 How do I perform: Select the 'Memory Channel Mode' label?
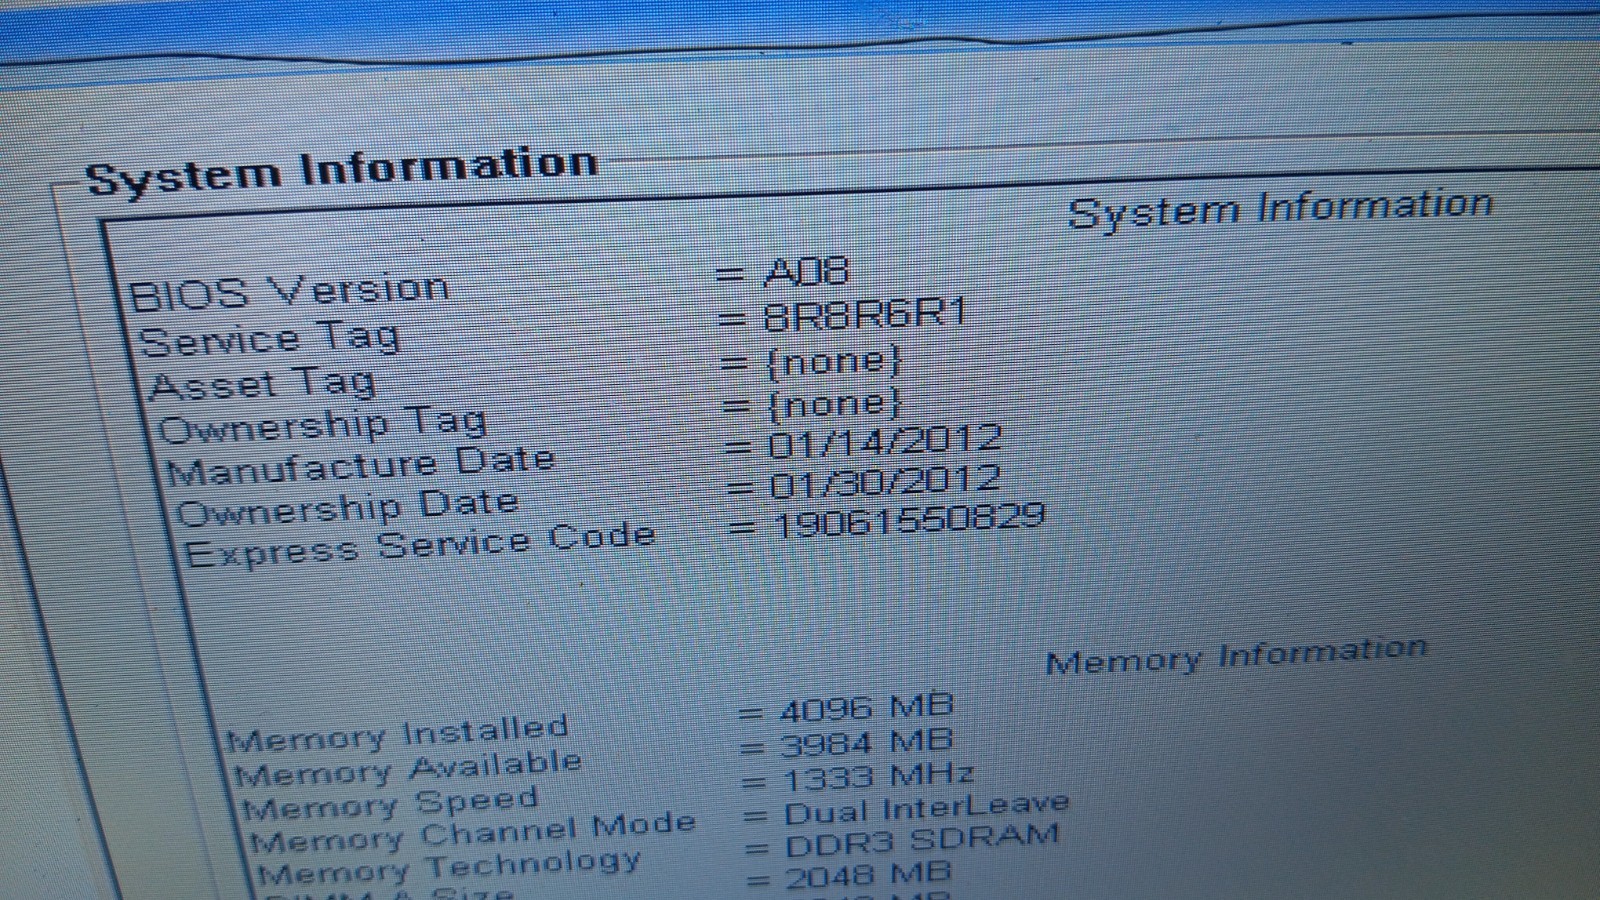tap(473, 832)
